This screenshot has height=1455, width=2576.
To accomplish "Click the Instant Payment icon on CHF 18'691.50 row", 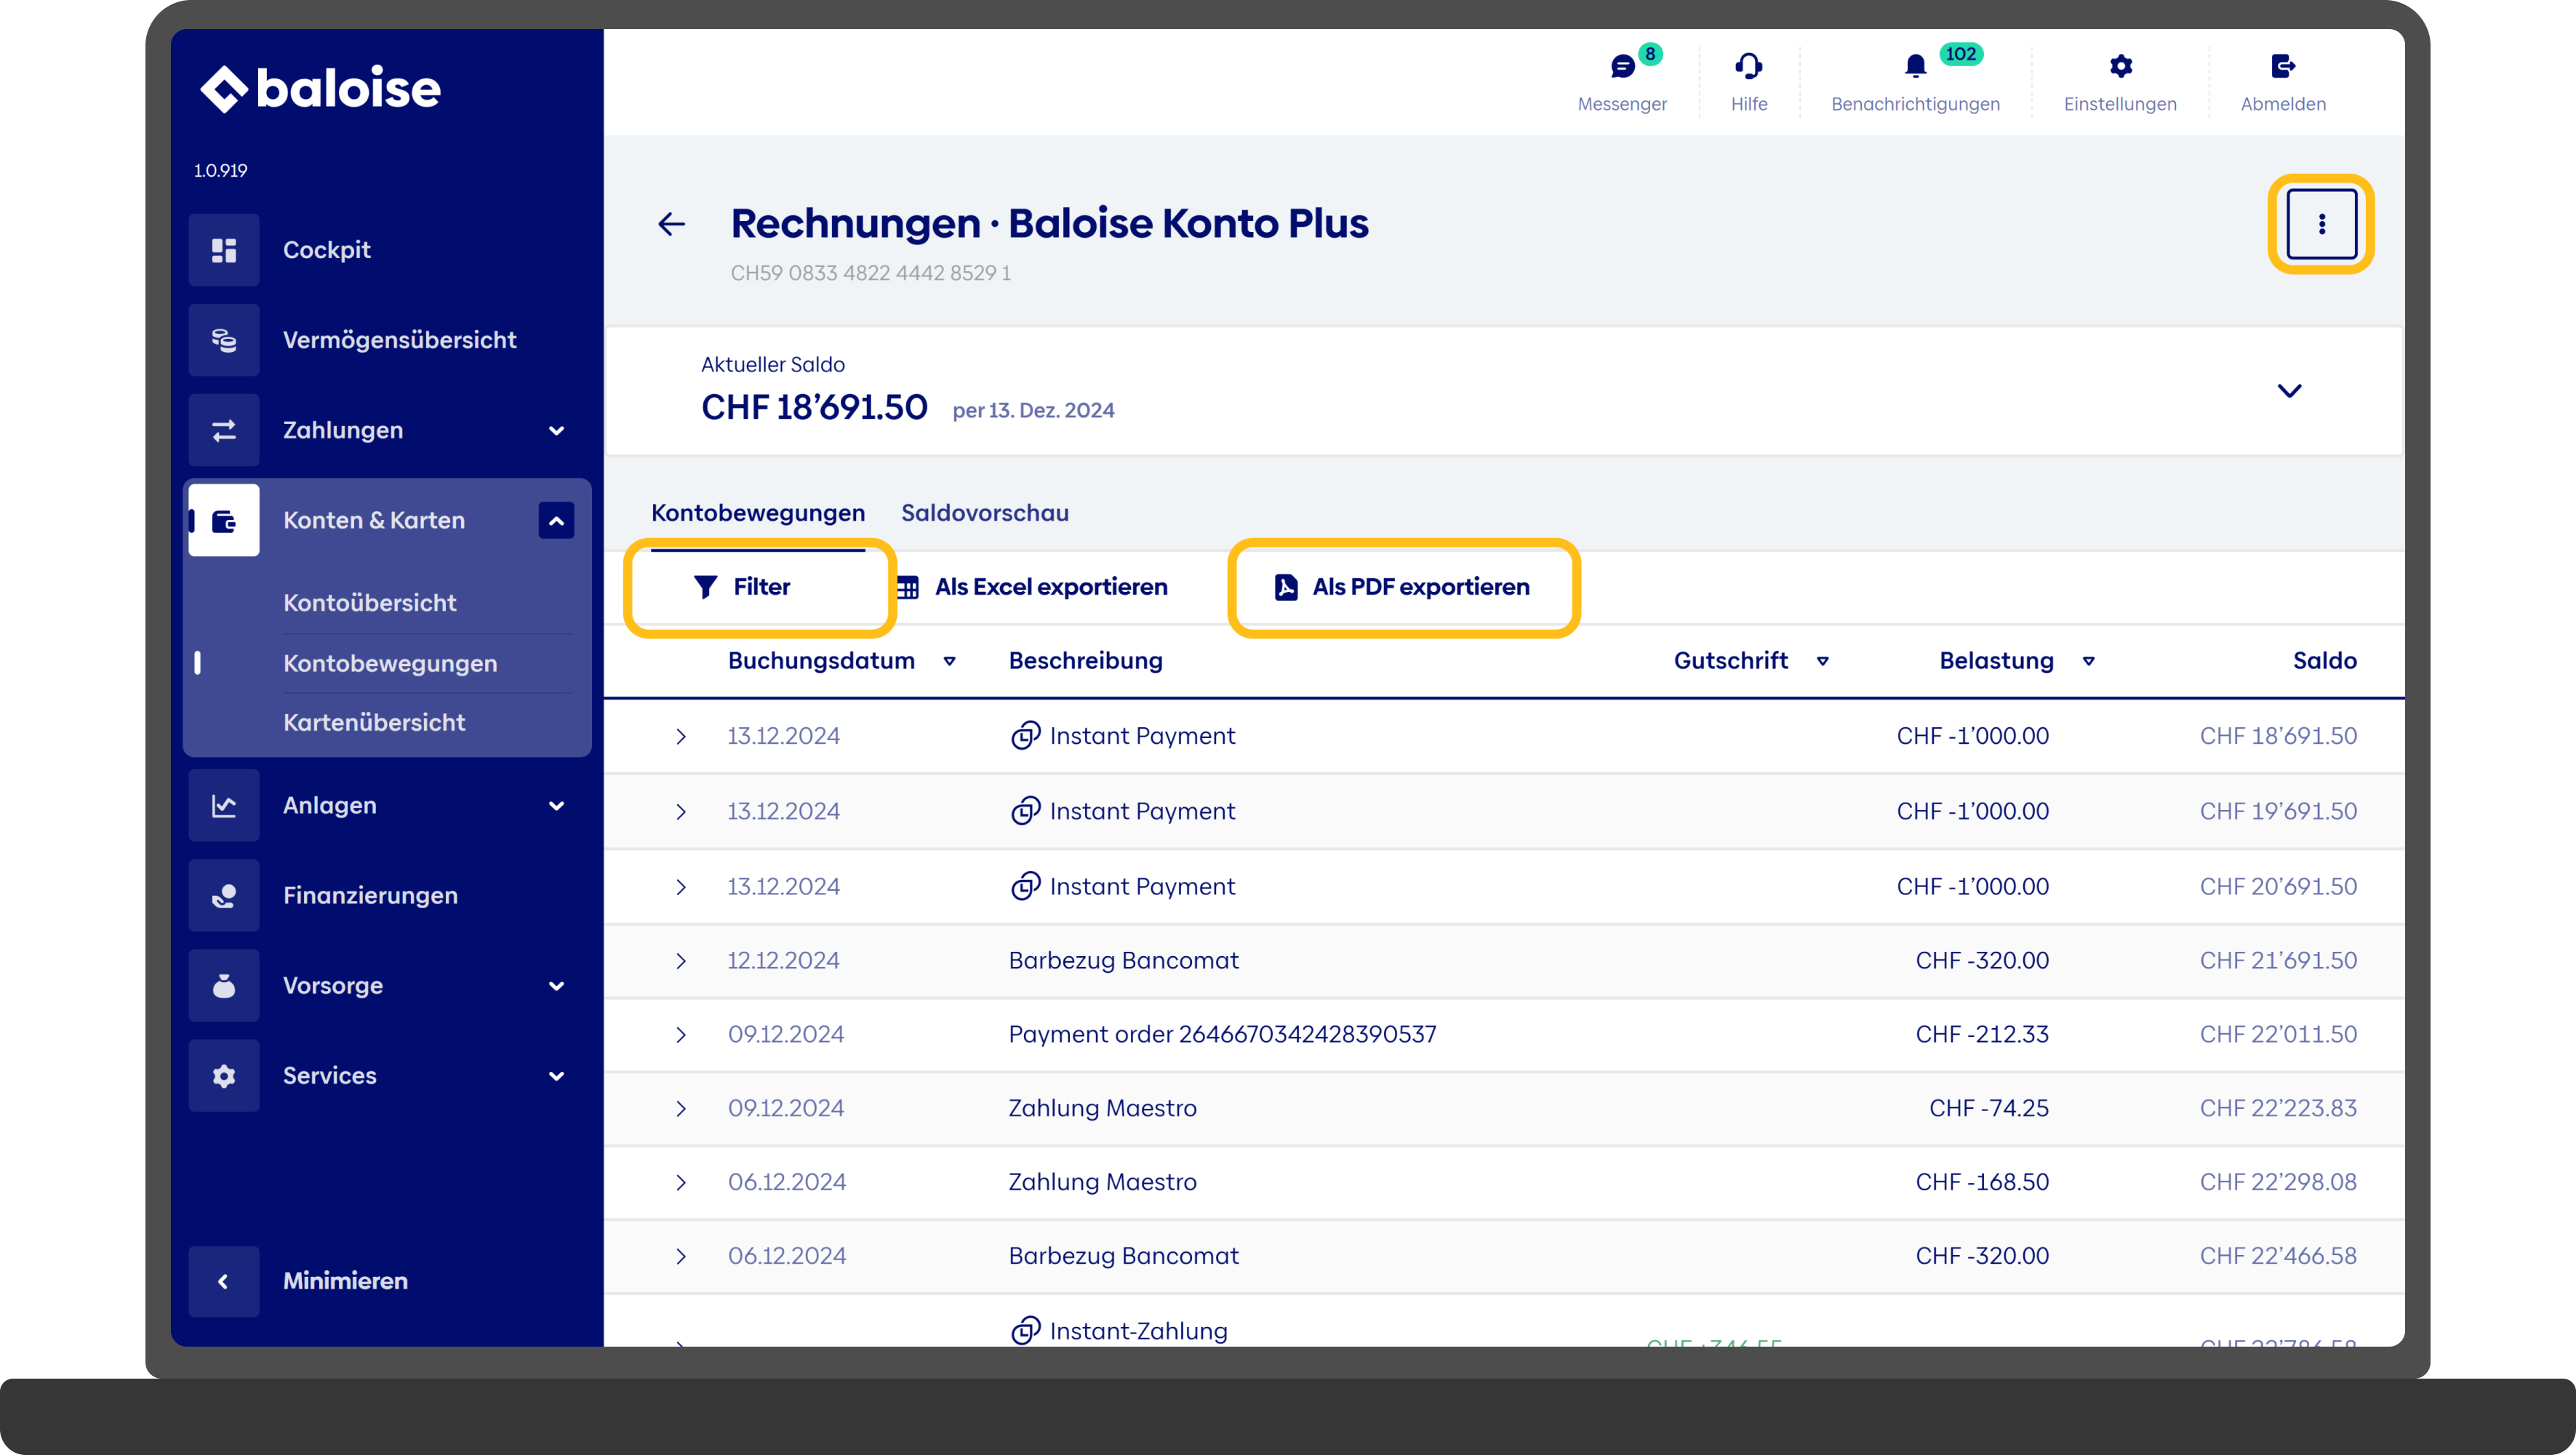I will tap(1025, 736).
